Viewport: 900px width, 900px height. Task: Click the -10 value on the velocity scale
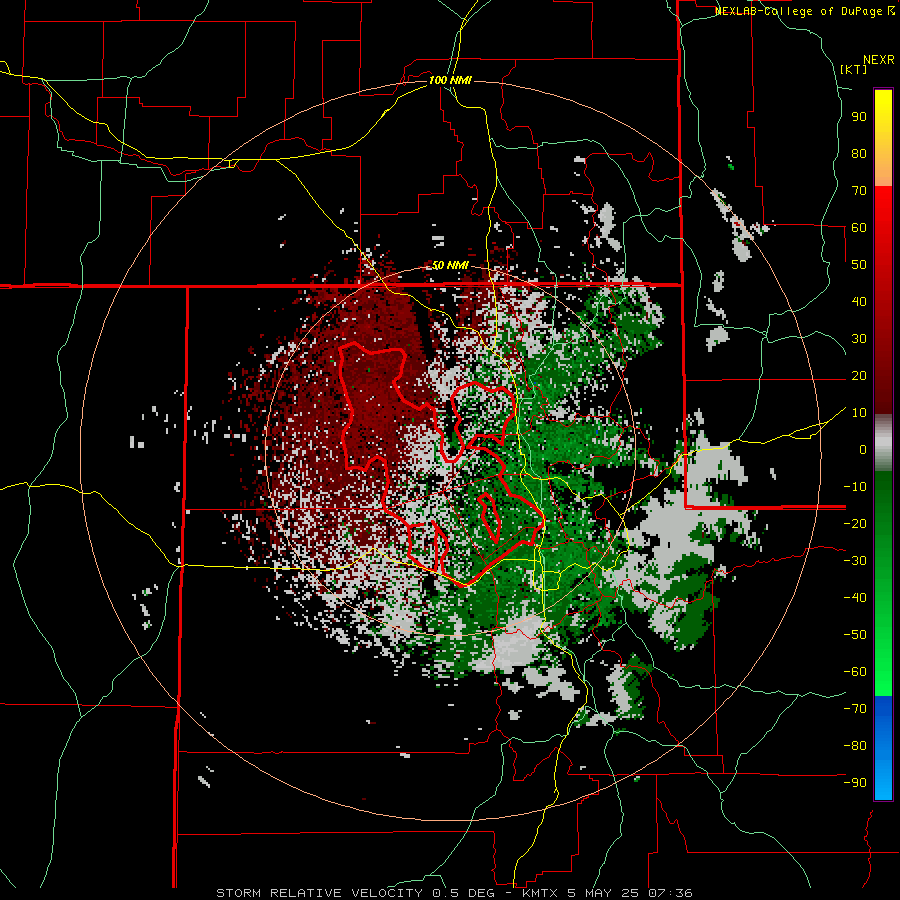(x=855, y=487)
